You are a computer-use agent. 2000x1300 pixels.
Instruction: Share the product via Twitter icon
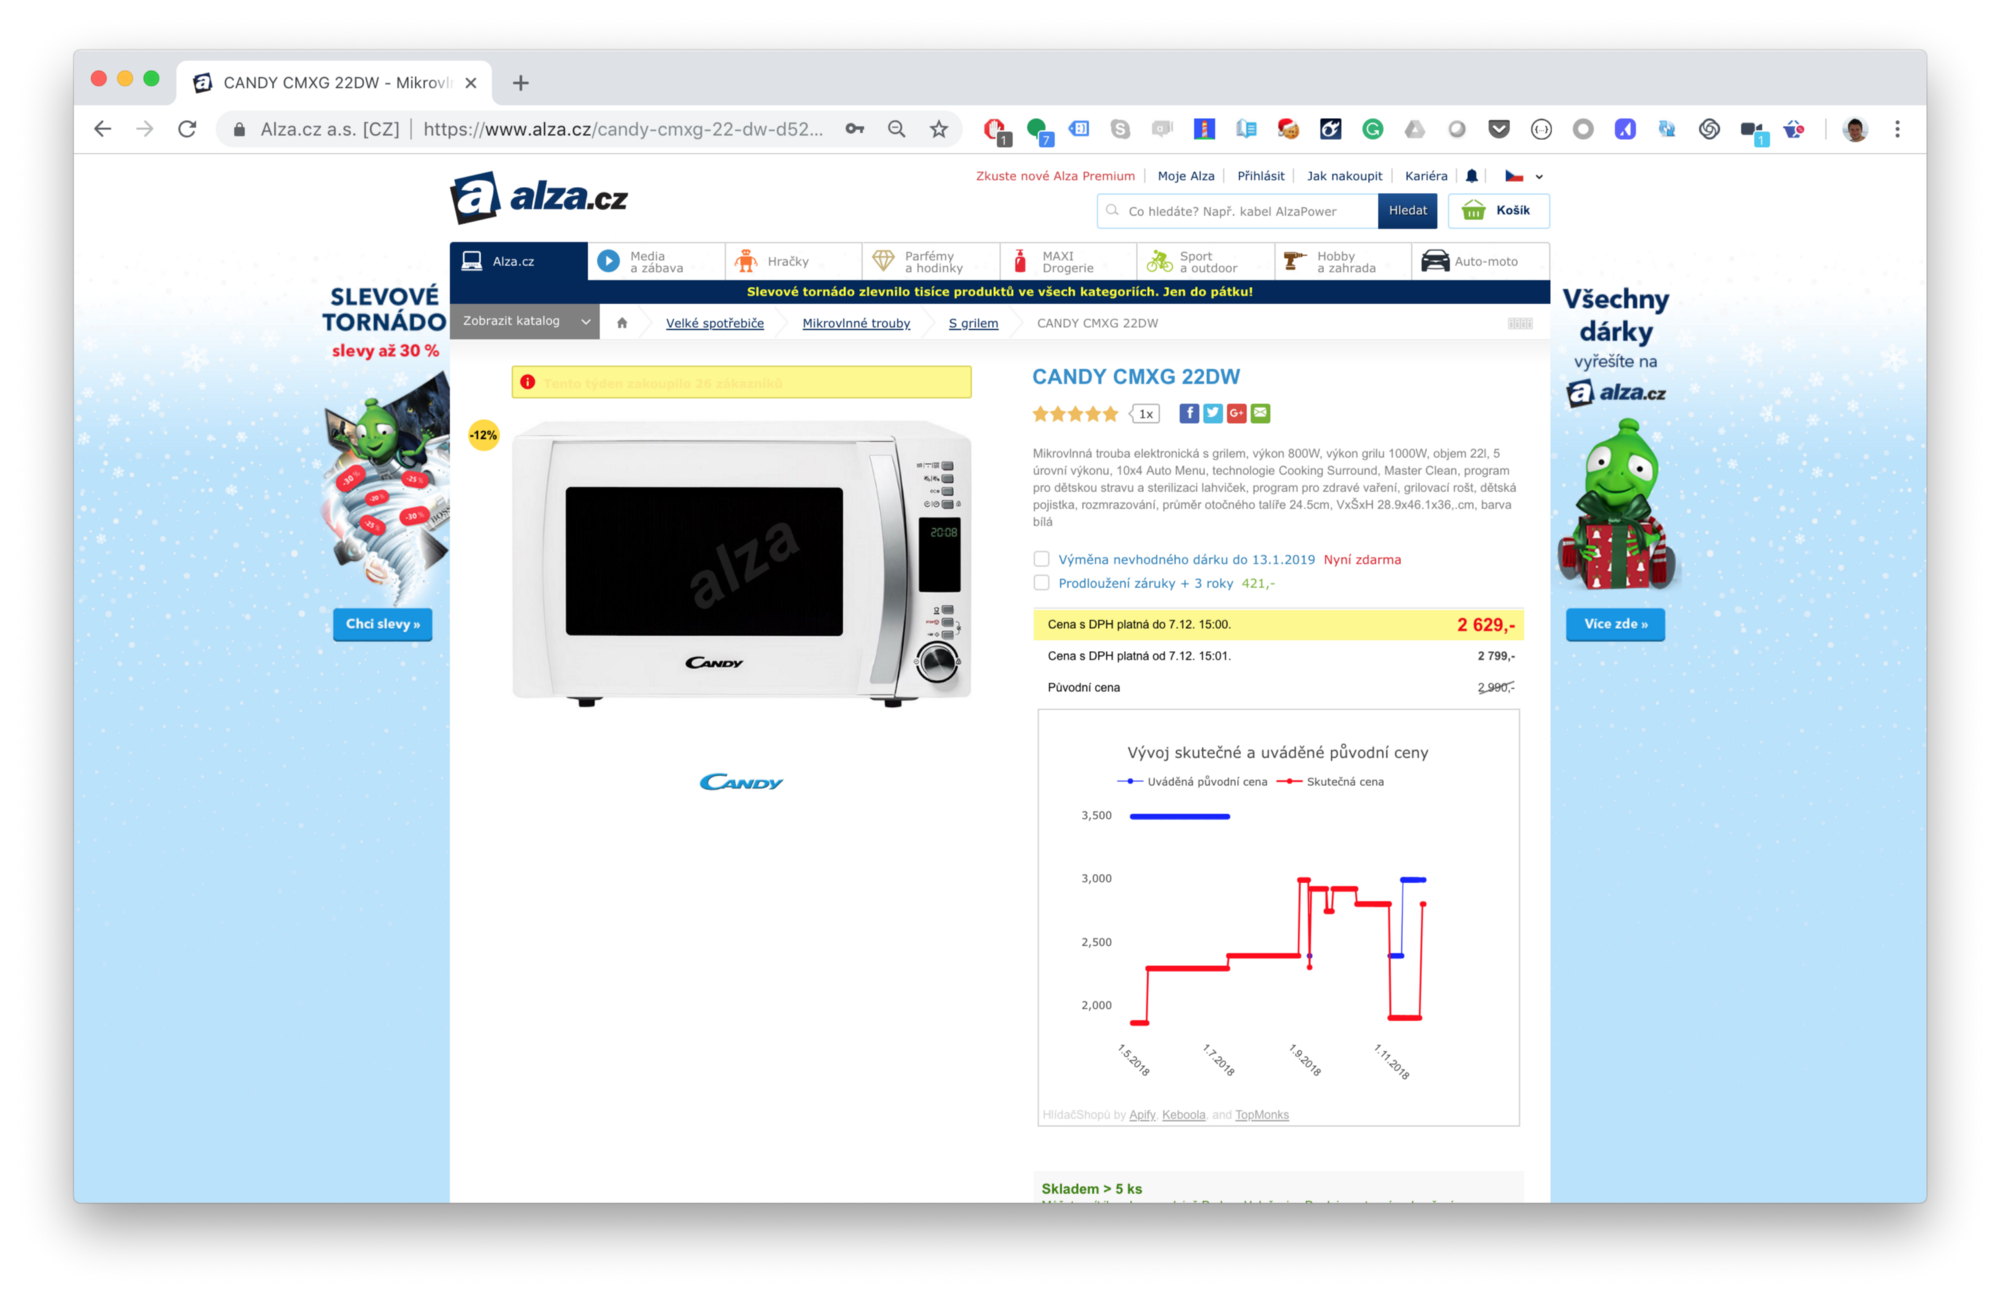(x=1213, y=413)
